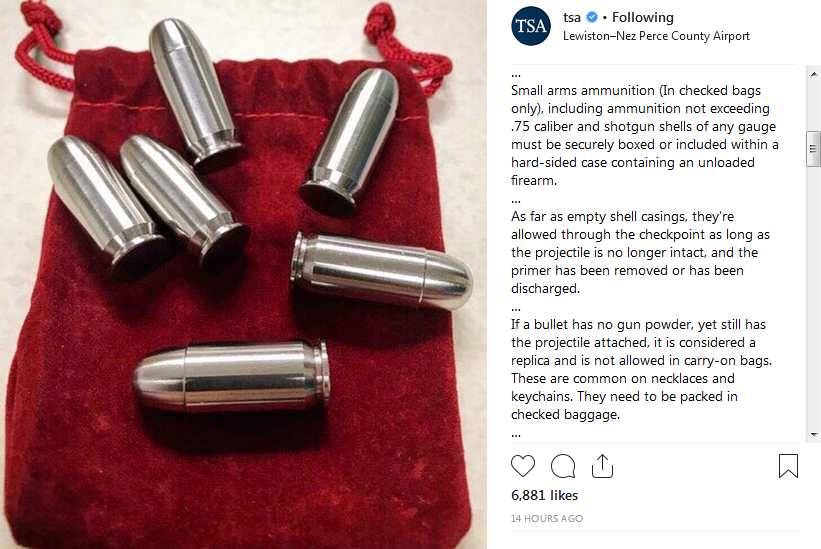Click the bullet replicas photo
This screenshot has width=821, height=549.
point(243,274)
